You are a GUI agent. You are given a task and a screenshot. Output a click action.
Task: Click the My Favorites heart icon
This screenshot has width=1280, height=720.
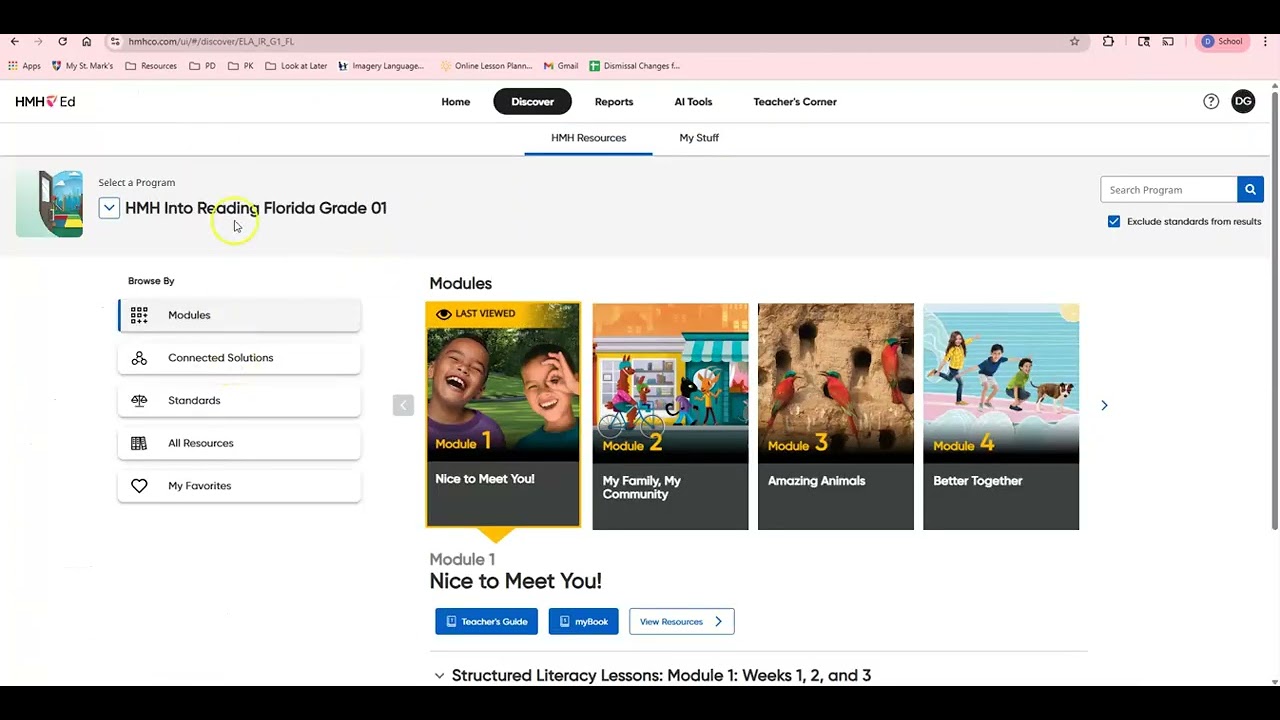pyautogui.click(x=139, y=486)
